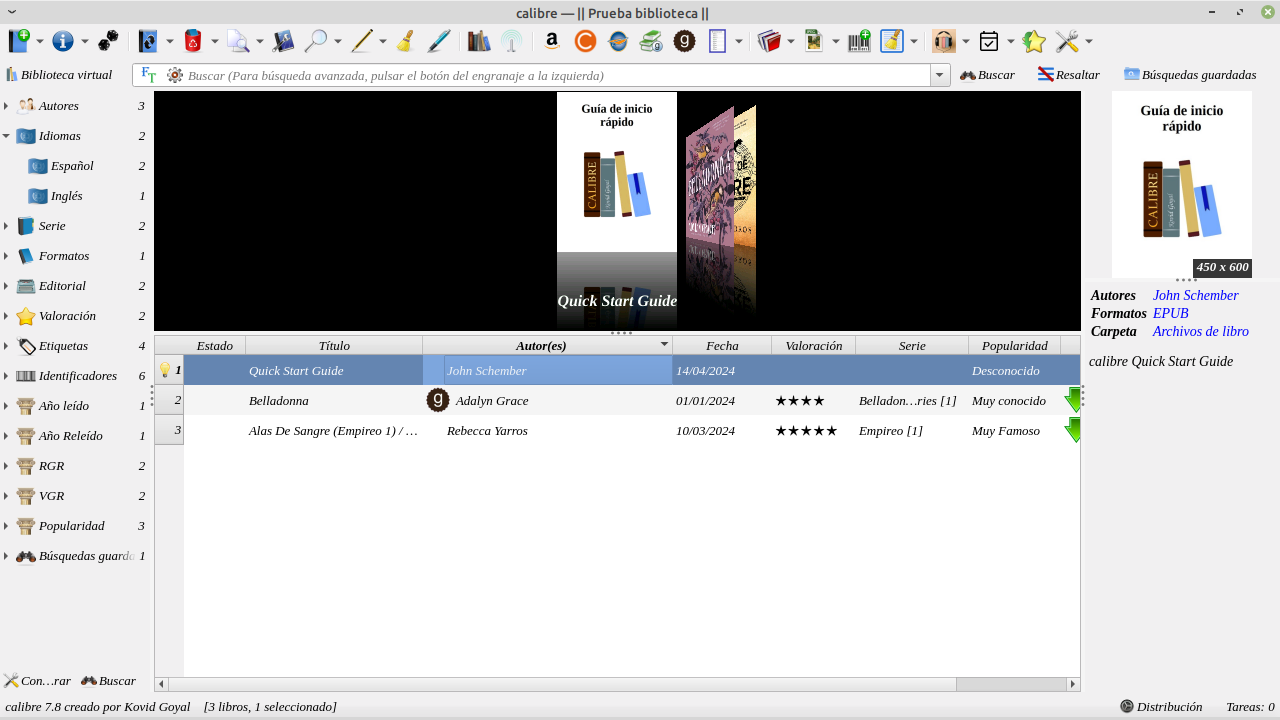Toggle the blue broom highlighted toolbar button
The image size is (1280, 720).
892,41
